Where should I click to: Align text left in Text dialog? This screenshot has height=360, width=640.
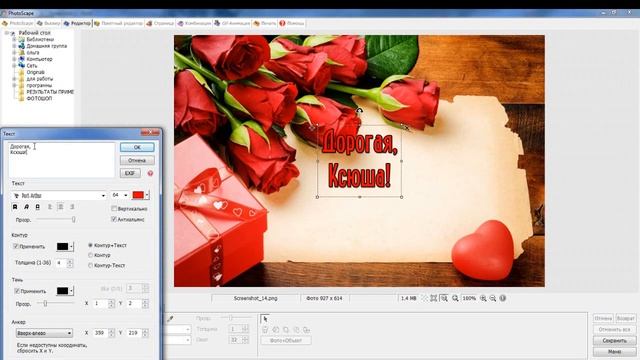point(50,207)
